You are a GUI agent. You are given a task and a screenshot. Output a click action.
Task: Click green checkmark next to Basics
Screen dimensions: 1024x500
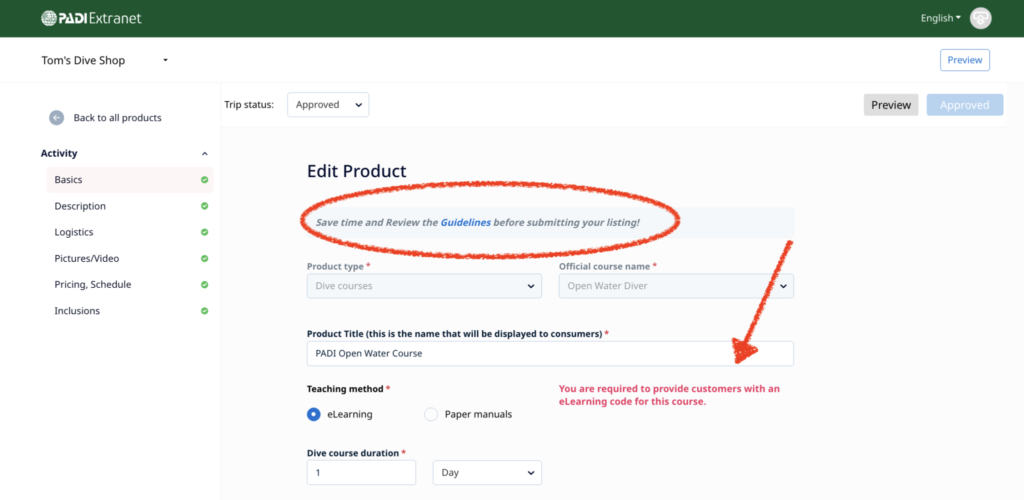(204, 180)
